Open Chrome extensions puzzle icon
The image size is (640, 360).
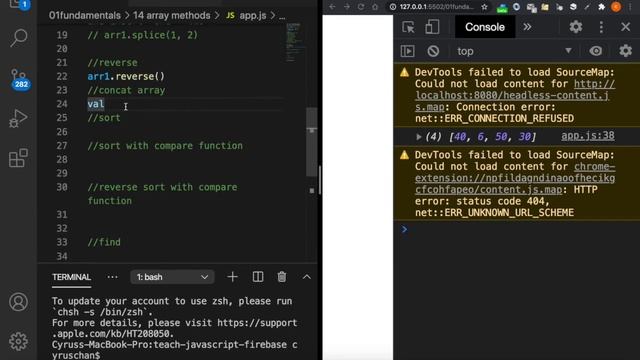601,7
